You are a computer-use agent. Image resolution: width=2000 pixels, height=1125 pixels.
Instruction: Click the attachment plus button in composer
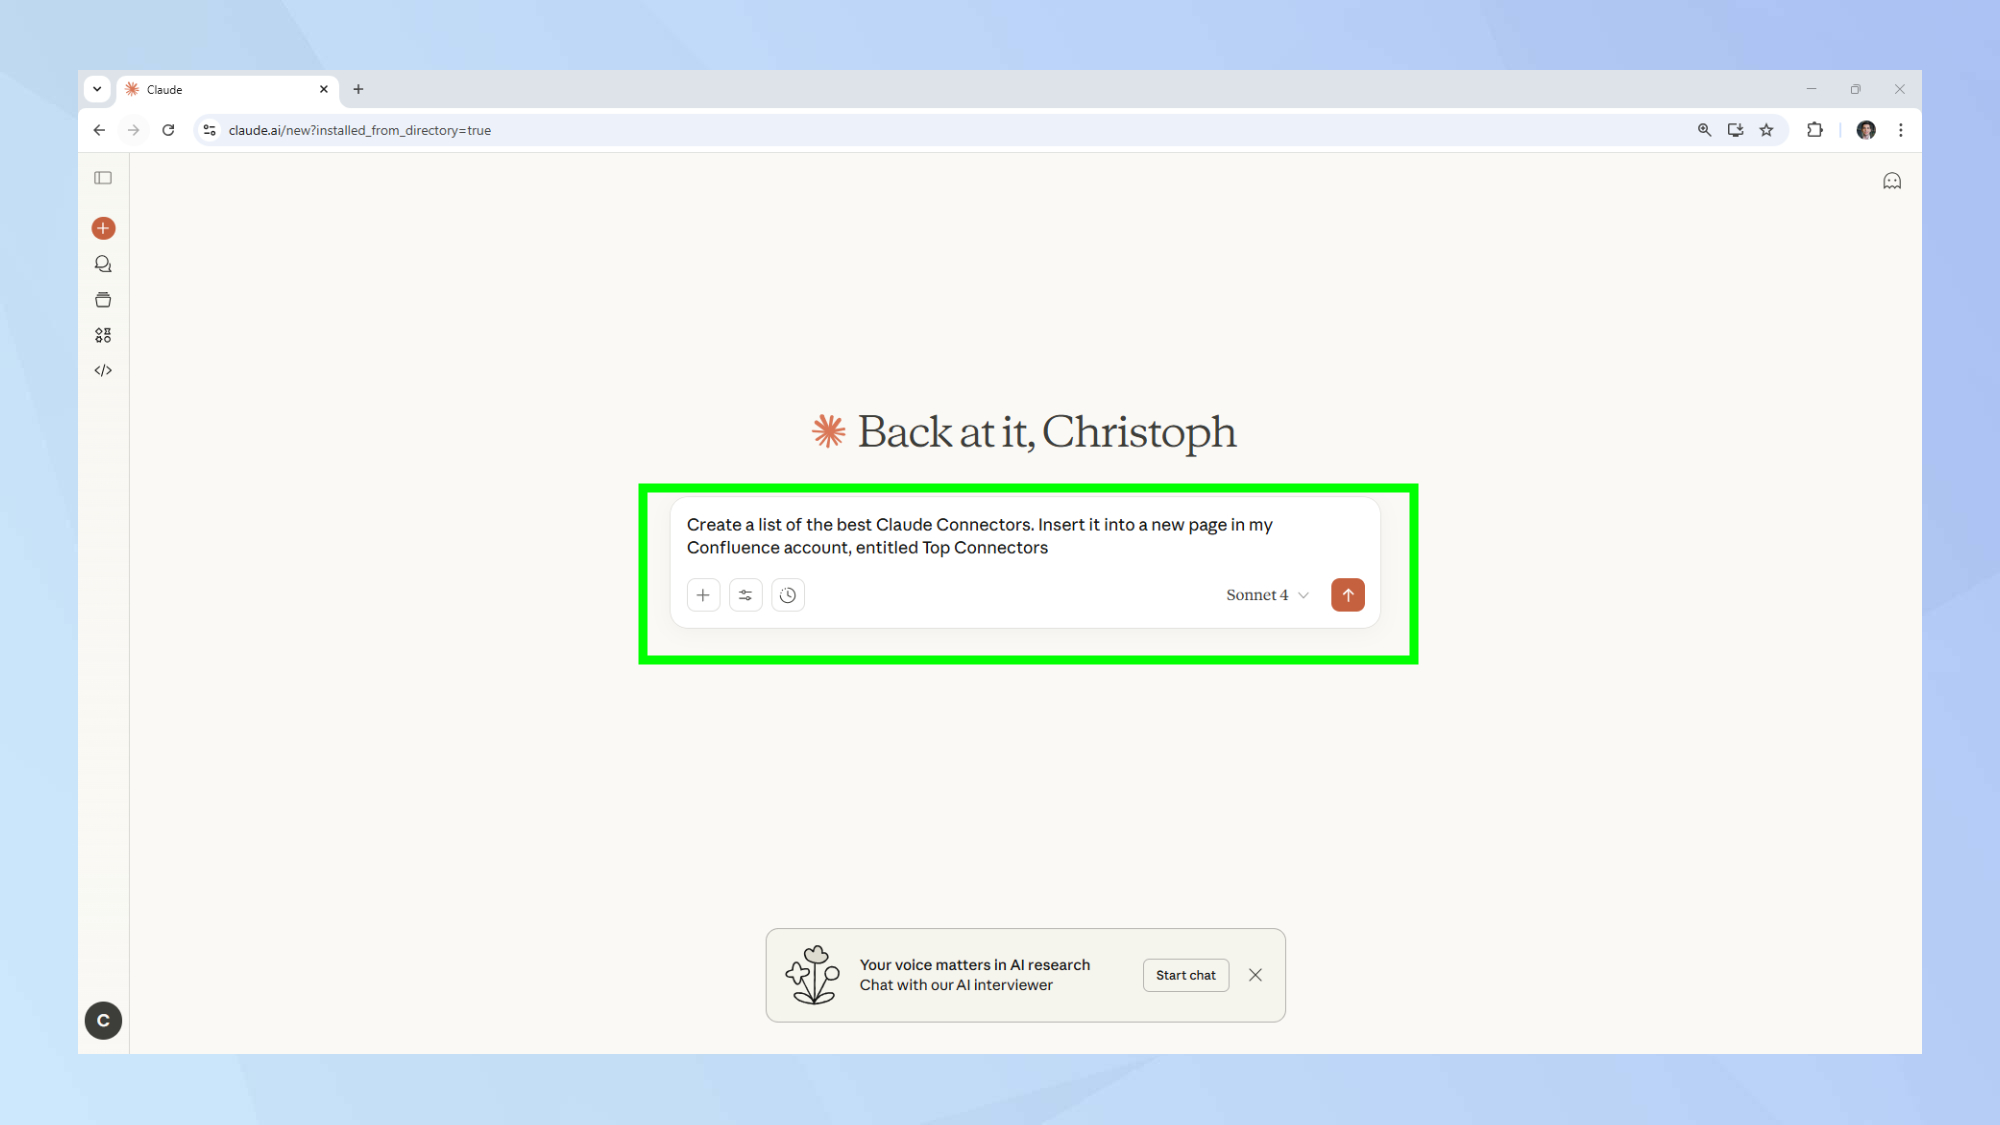coord(703,595)
